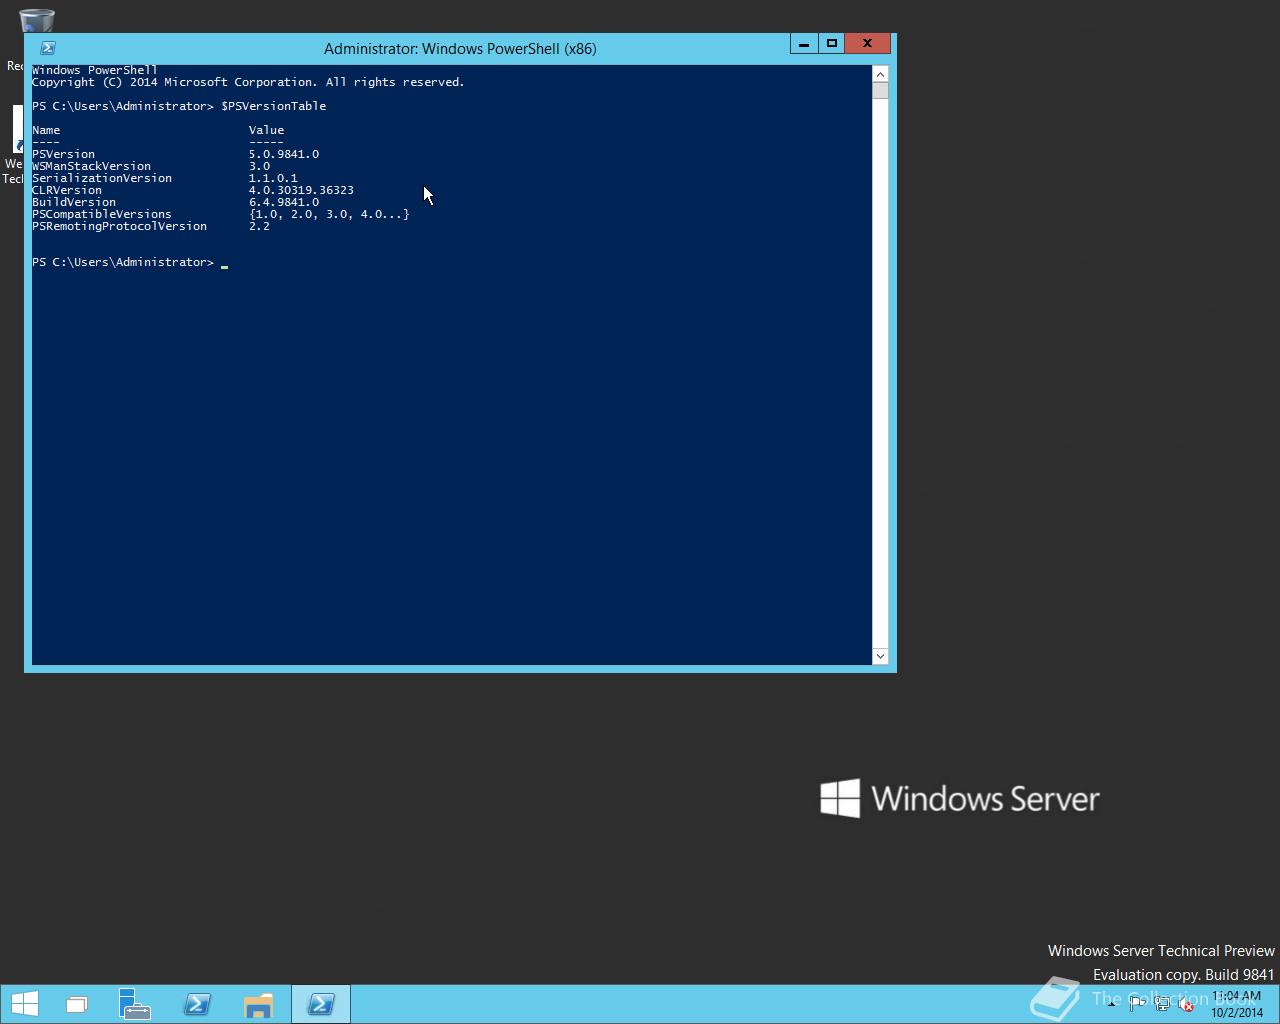1280x1024 pixels.
Task: Open File Explorer from the taskbar
Action: click(258, 1004)
